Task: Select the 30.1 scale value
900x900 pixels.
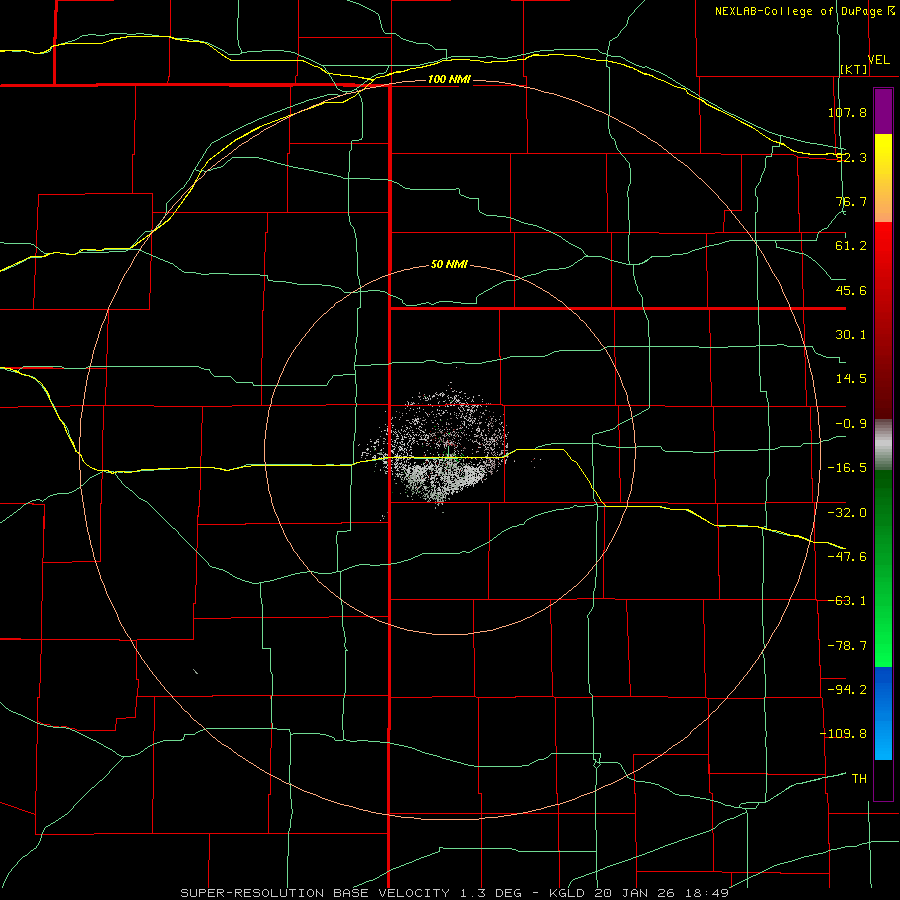Action: click(851, 335)
